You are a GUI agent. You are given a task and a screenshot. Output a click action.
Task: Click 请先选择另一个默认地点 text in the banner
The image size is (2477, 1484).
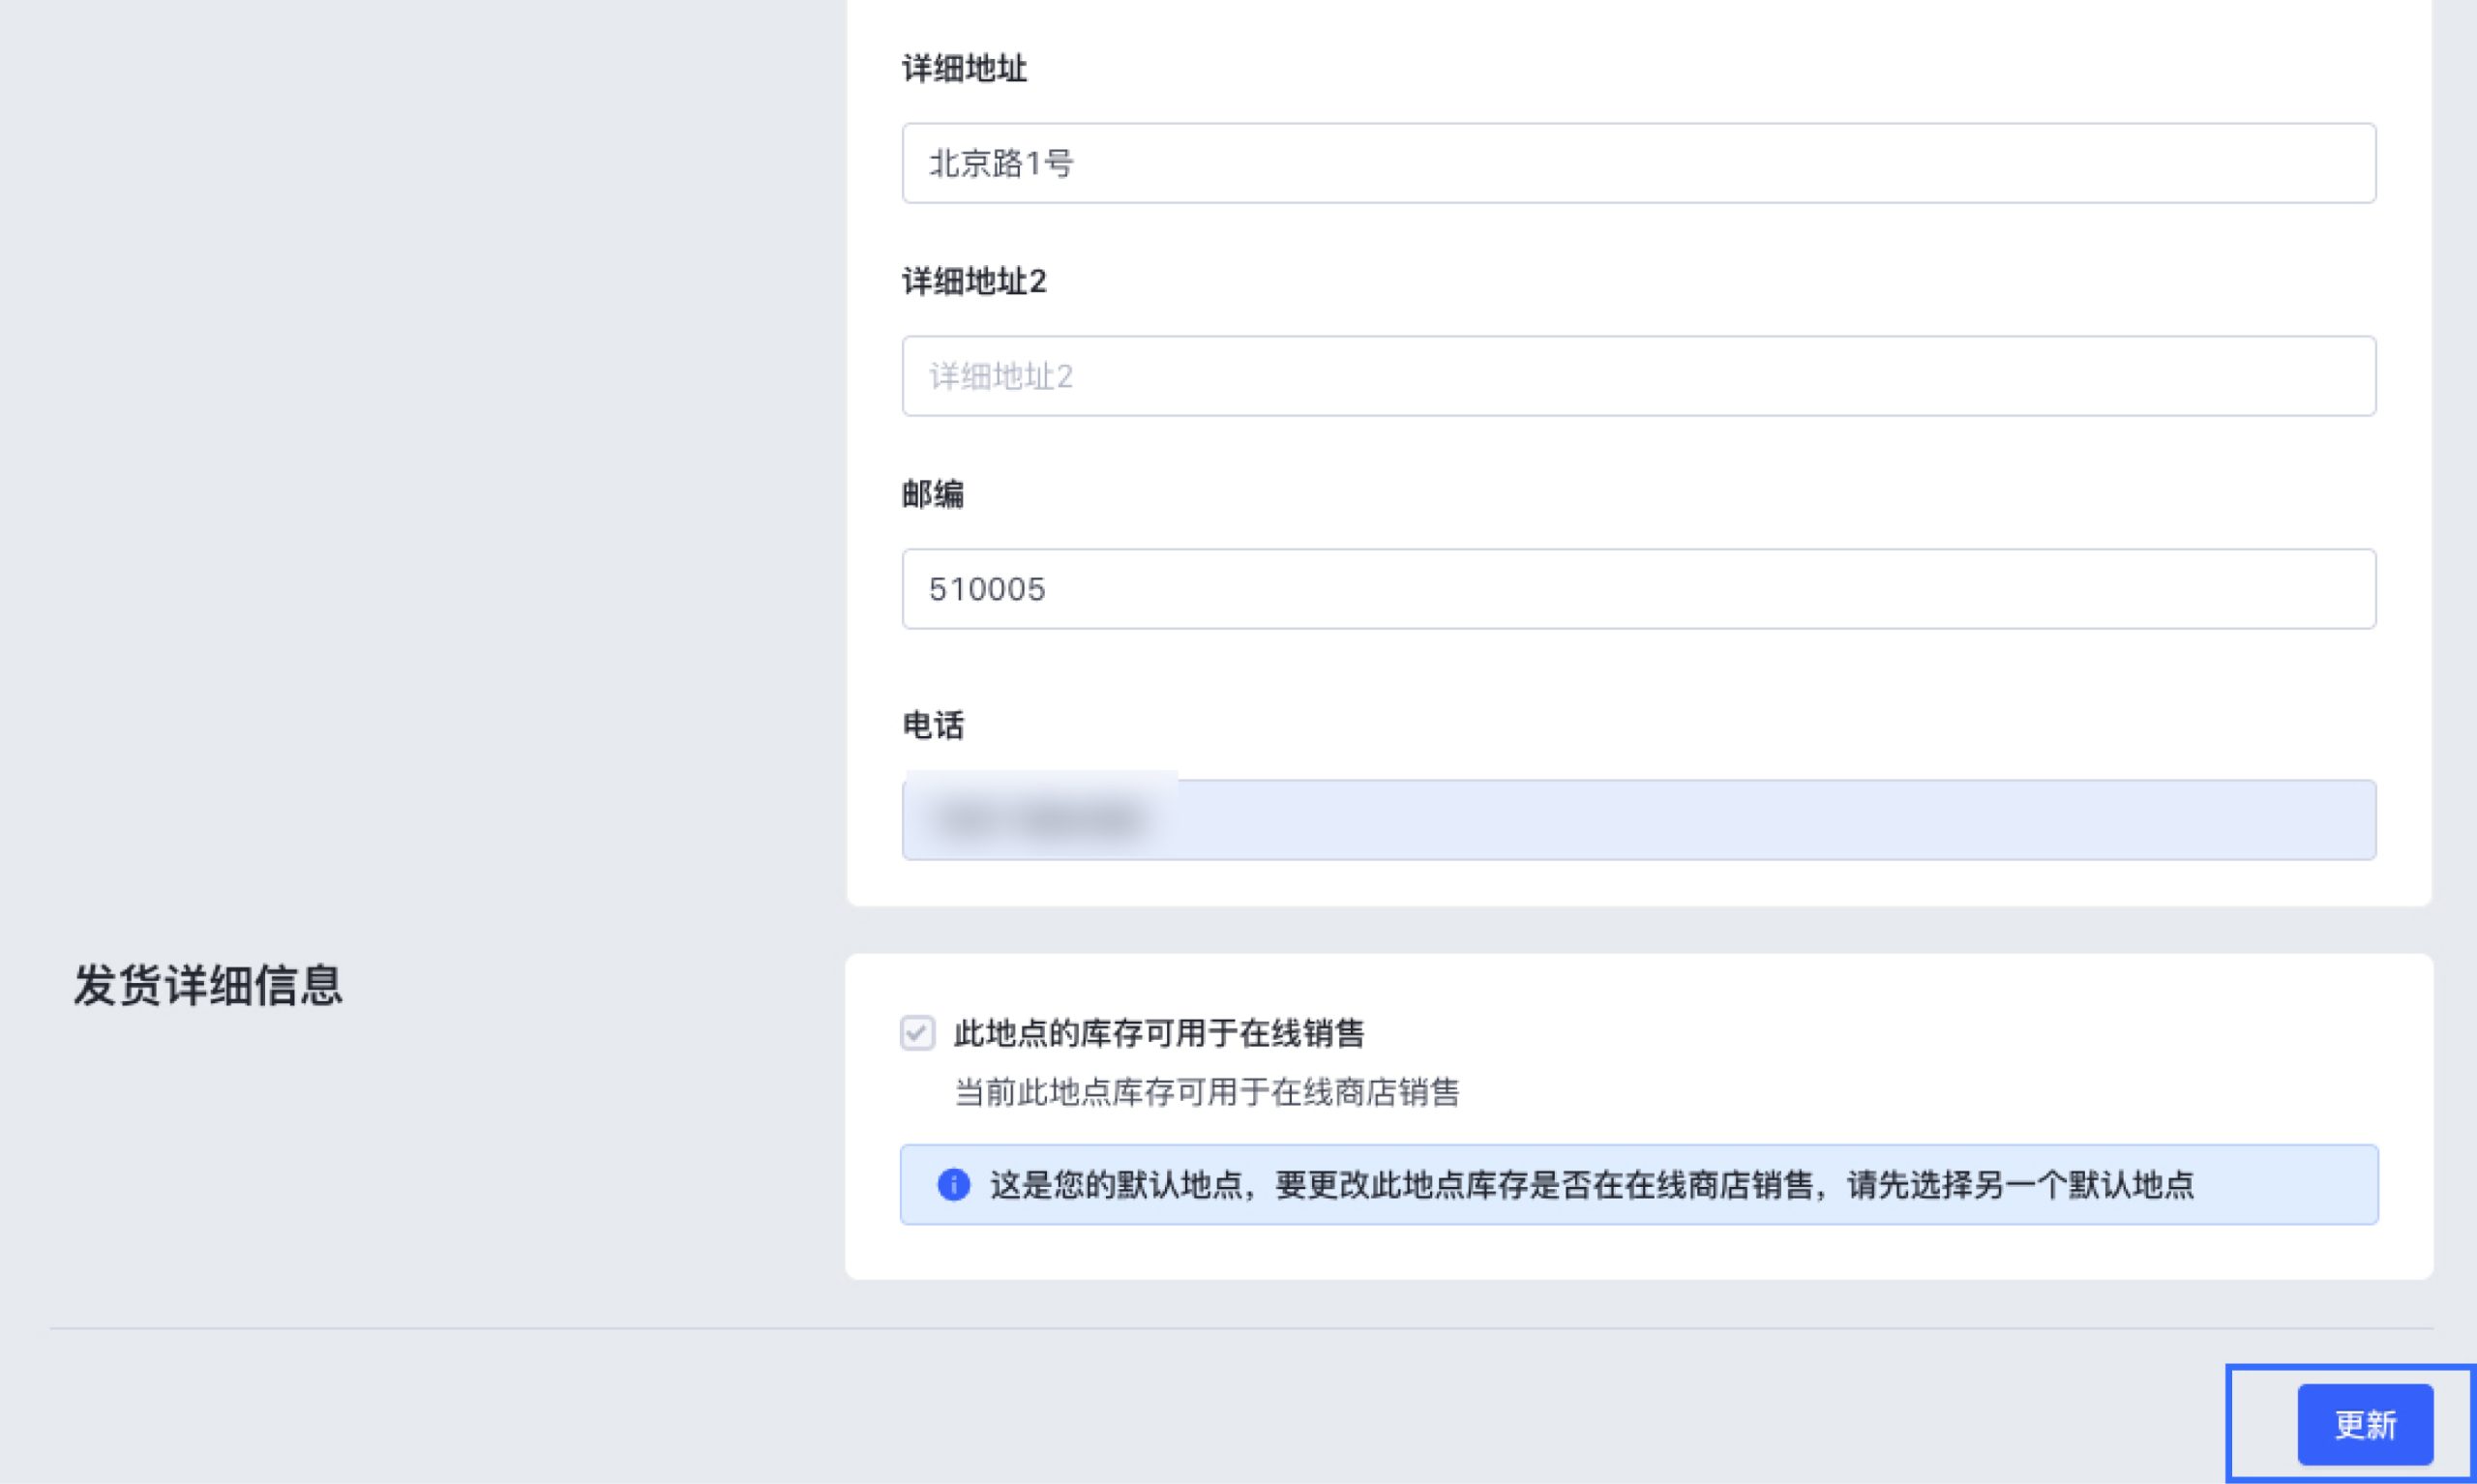click(x=2020, y=1185)
